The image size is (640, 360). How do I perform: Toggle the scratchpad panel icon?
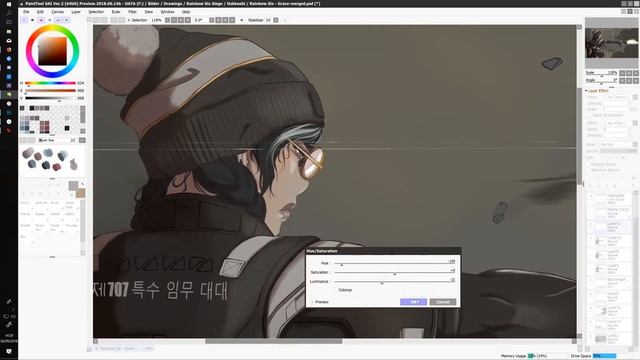(x=67, y=20)
